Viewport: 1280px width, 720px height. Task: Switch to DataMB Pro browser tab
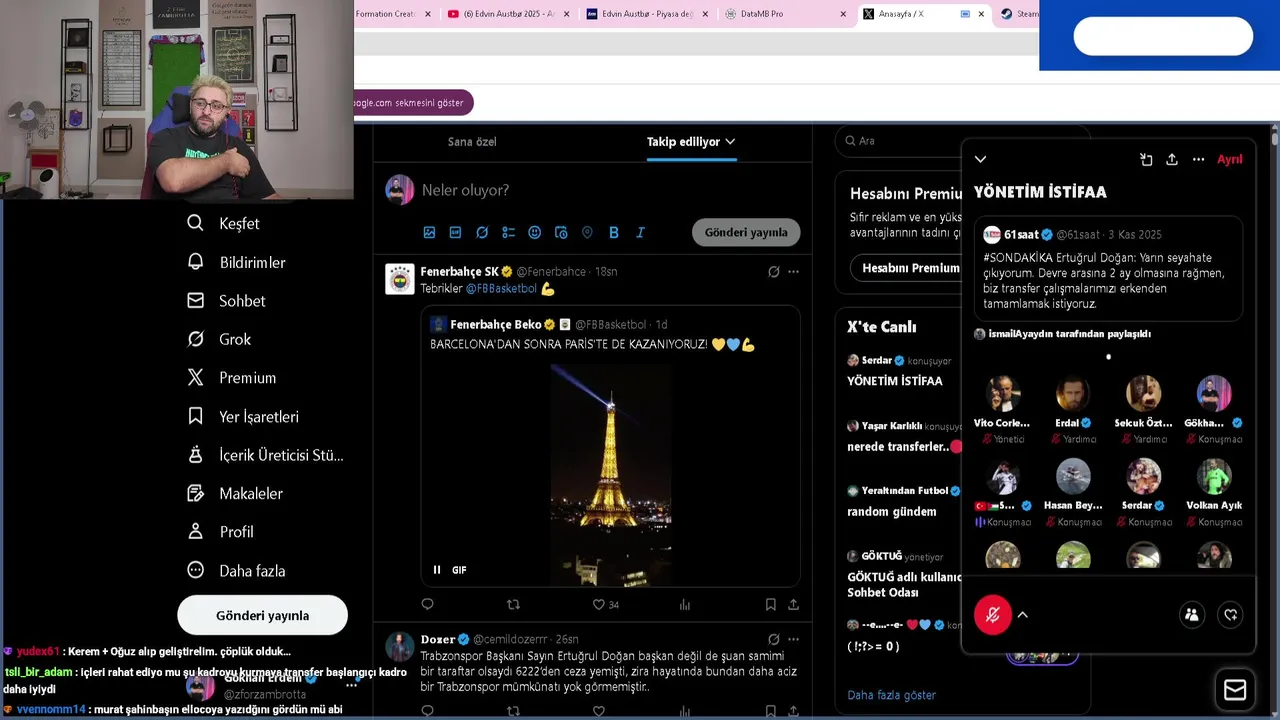coord(784,14)
